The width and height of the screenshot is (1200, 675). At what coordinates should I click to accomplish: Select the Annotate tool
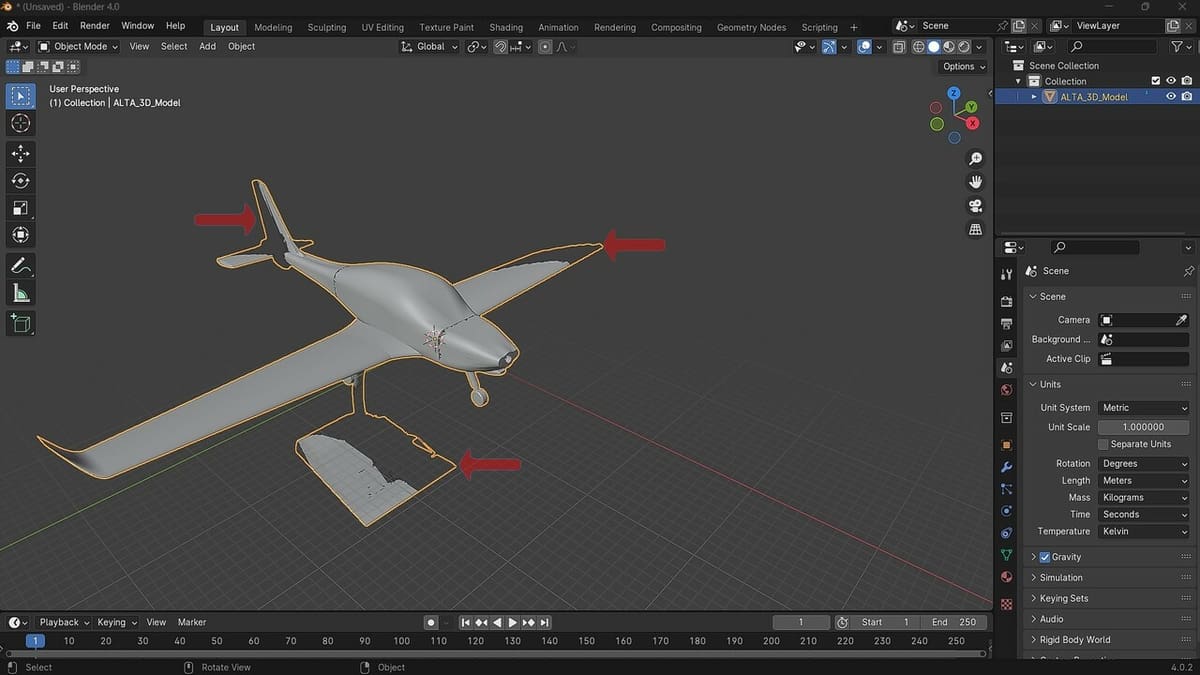[x=20, y=265]
